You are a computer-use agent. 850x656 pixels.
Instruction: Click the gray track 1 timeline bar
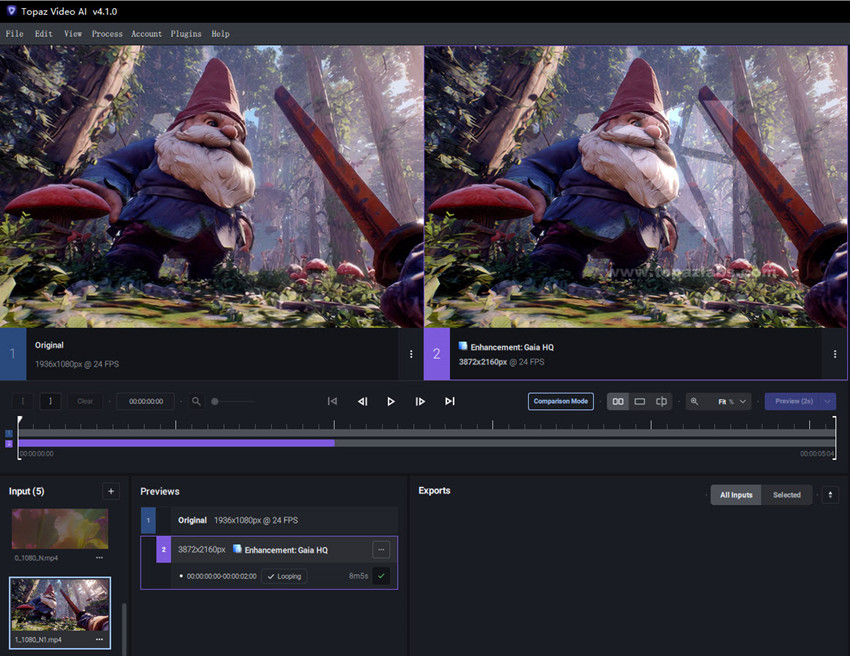(427, 433)
